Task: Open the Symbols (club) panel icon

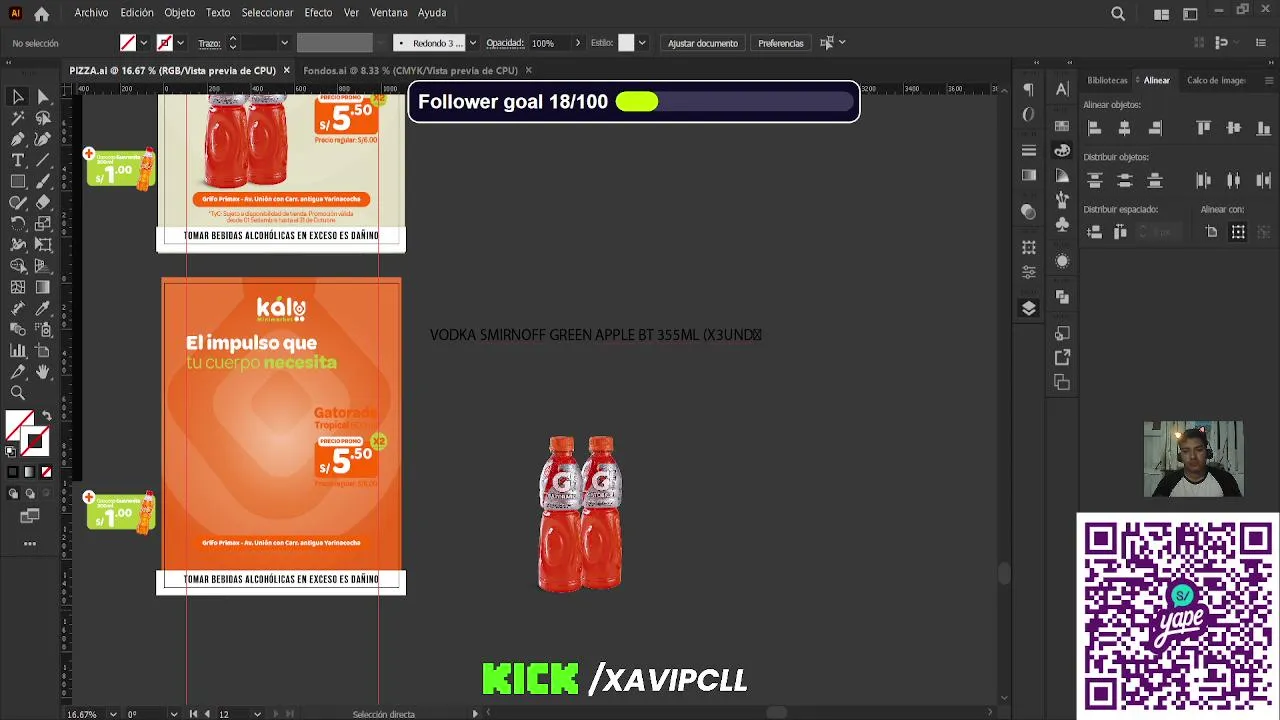Action: 1062,224
